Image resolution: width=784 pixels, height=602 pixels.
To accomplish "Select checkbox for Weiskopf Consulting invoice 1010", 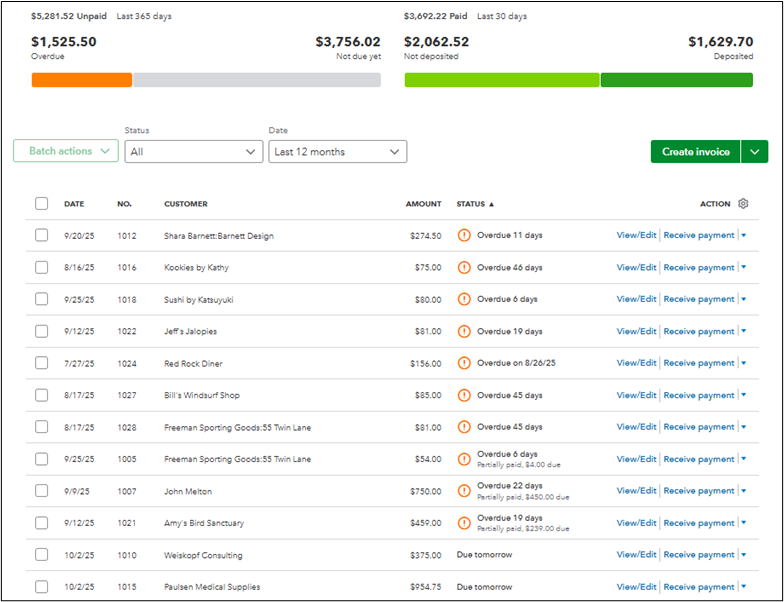I will click(42, 554).
